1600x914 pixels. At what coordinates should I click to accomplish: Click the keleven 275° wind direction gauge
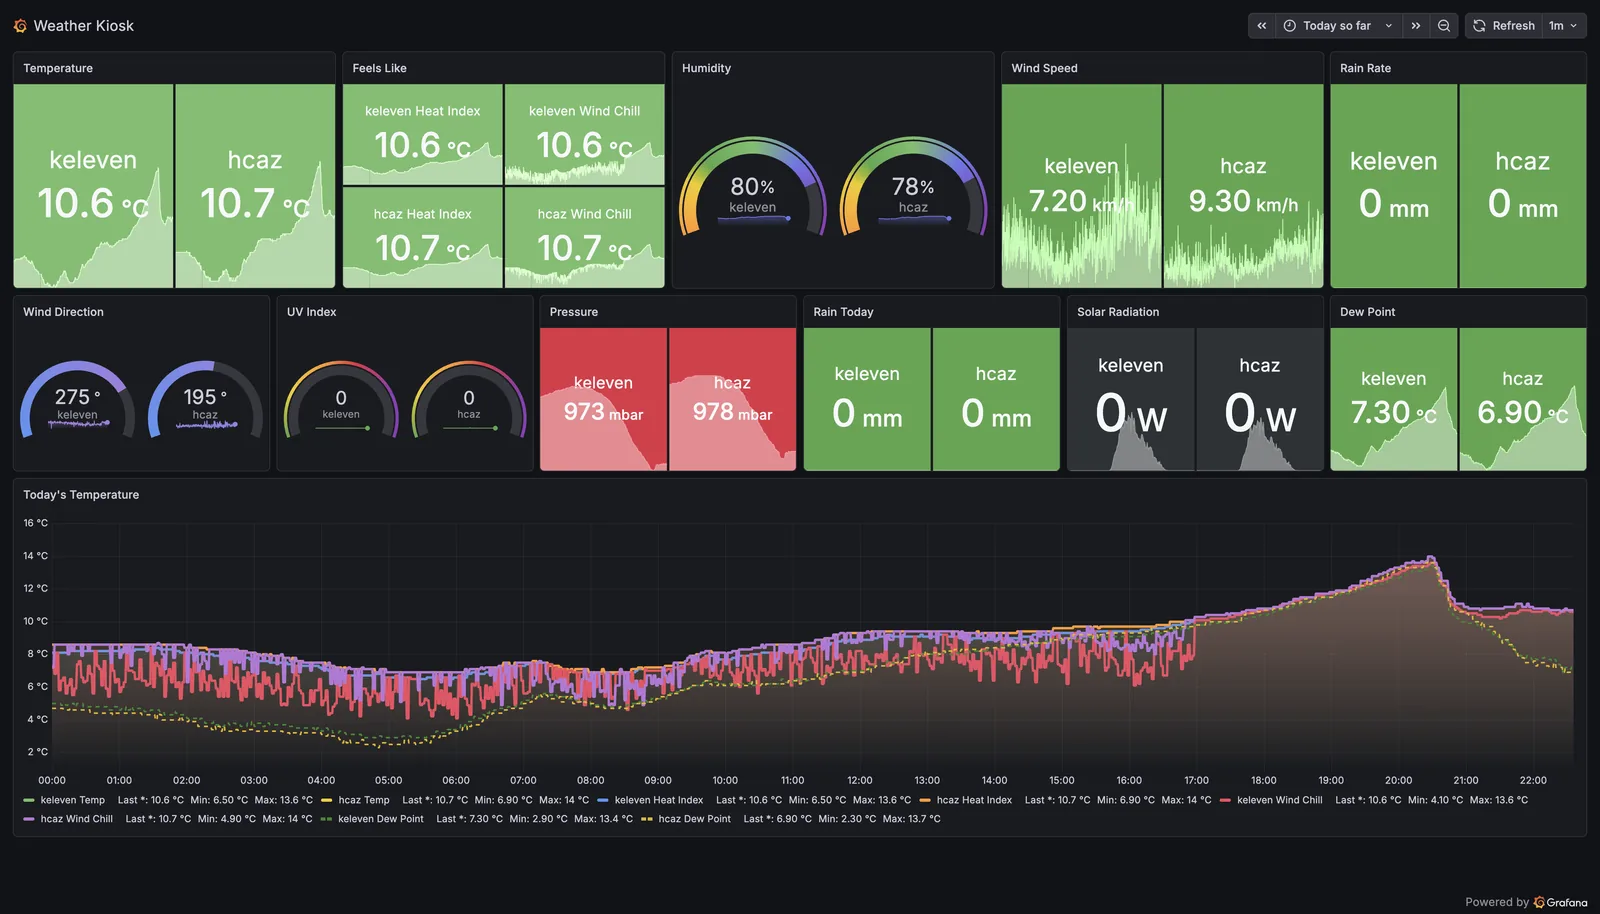tap(77, 400)
